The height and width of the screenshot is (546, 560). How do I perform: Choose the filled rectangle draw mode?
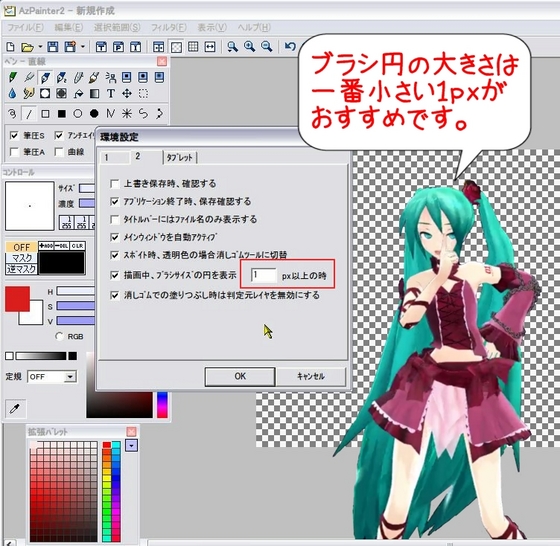coord(62,114)
